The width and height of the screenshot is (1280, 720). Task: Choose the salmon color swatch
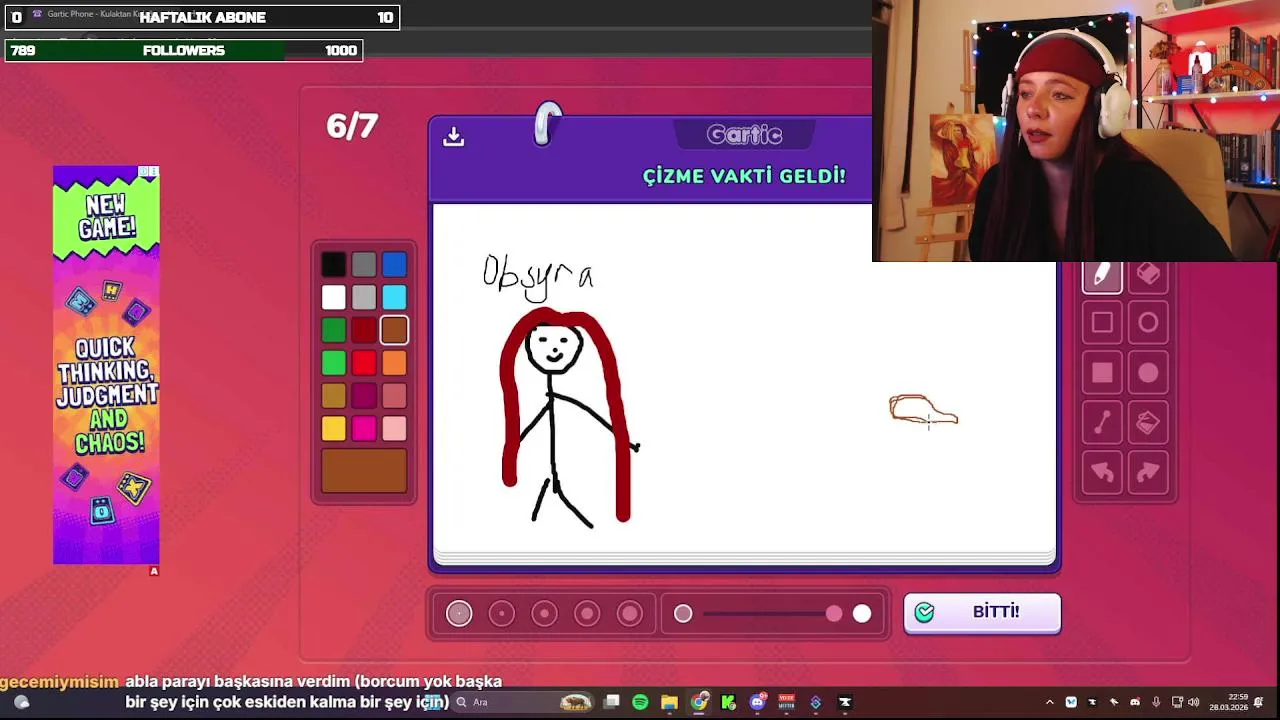tap(394, 396)
